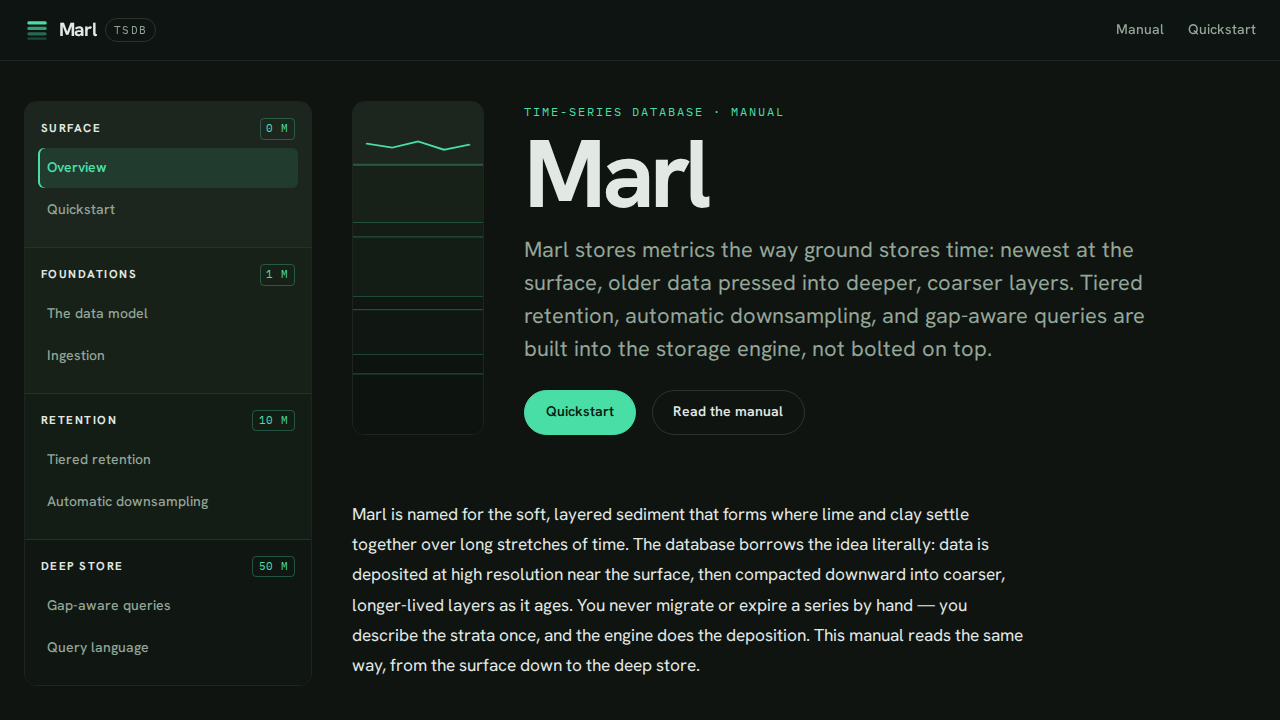Screen dimensions: 1280x720
Task: Click the FOUNDATIONS section heading
Action: [89, 274]
